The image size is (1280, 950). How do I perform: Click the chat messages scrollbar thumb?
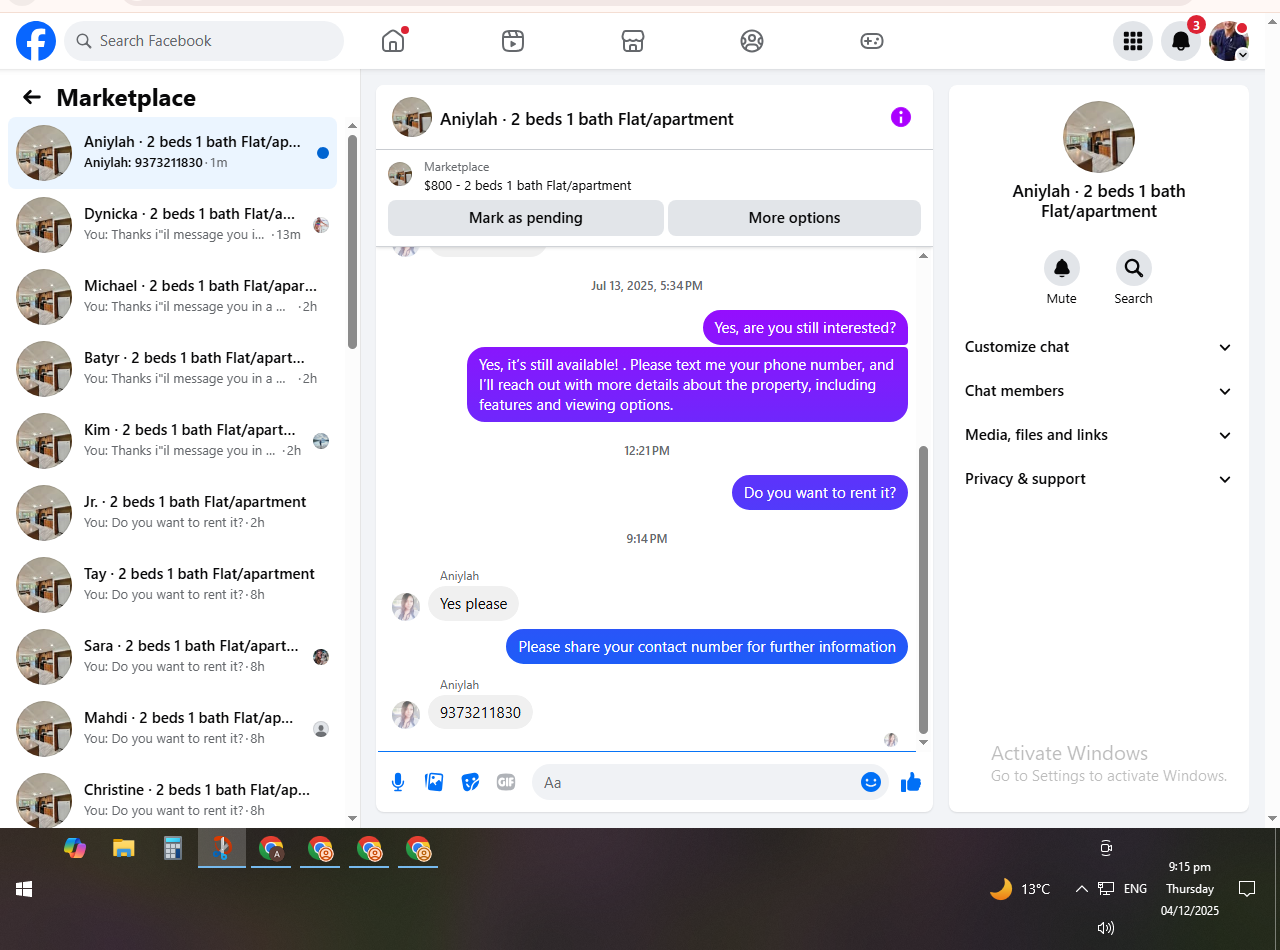coord(923,590)
